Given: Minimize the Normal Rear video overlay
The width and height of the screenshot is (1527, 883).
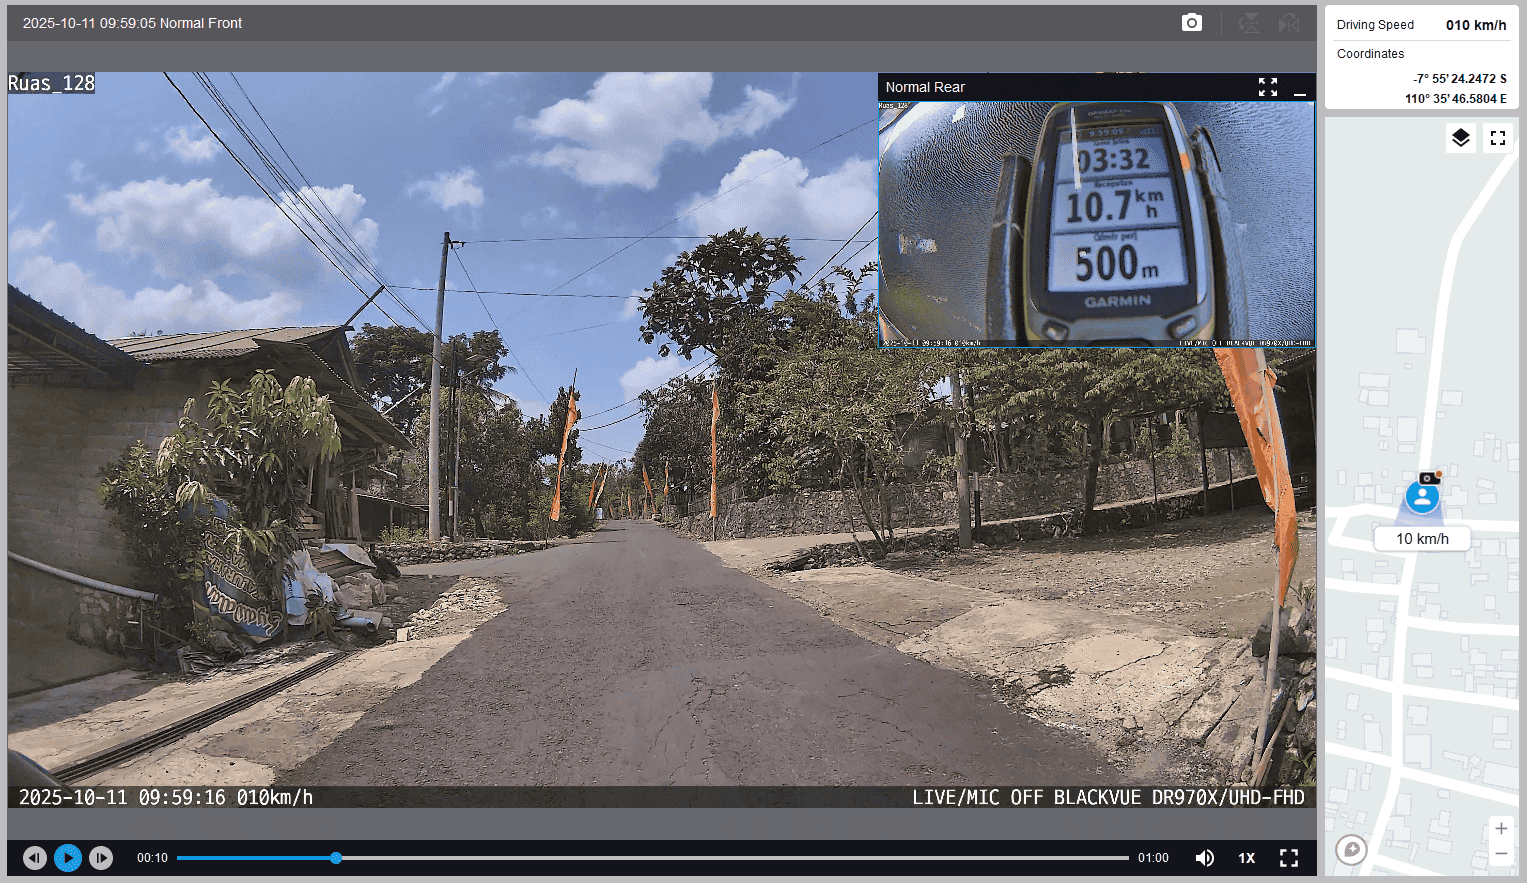Looking at the screenshot, I should 1299,88.
